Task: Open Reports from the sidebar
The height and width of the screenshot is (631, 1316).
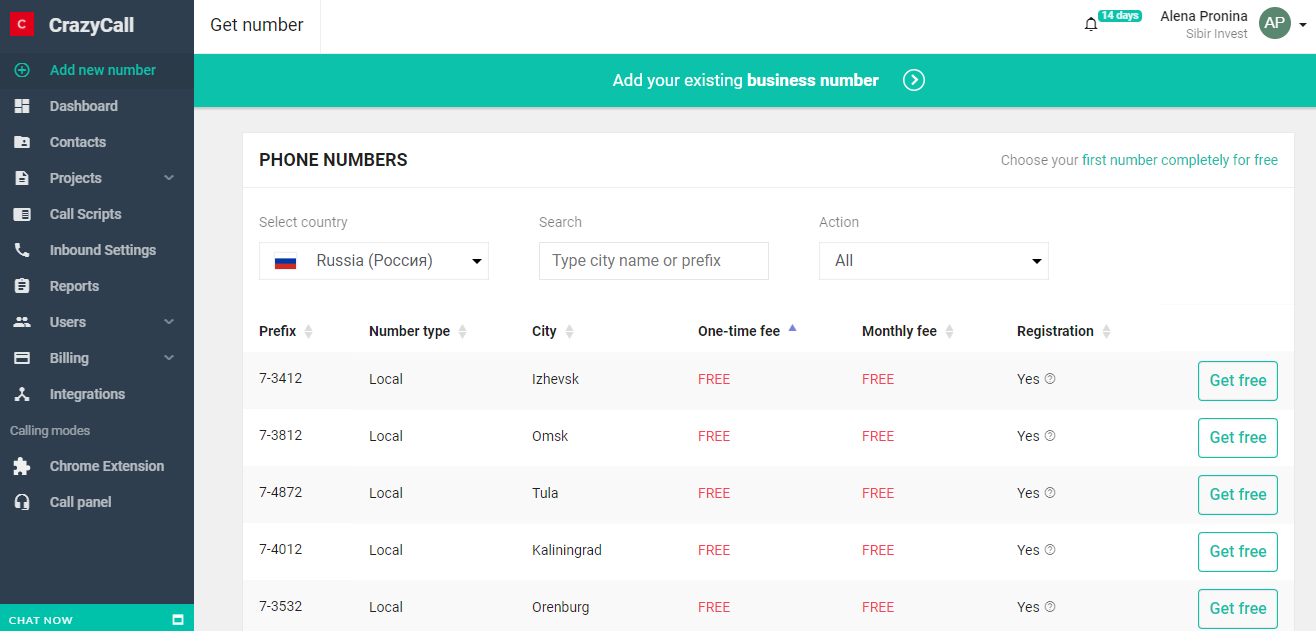Action: coord(74,286)
